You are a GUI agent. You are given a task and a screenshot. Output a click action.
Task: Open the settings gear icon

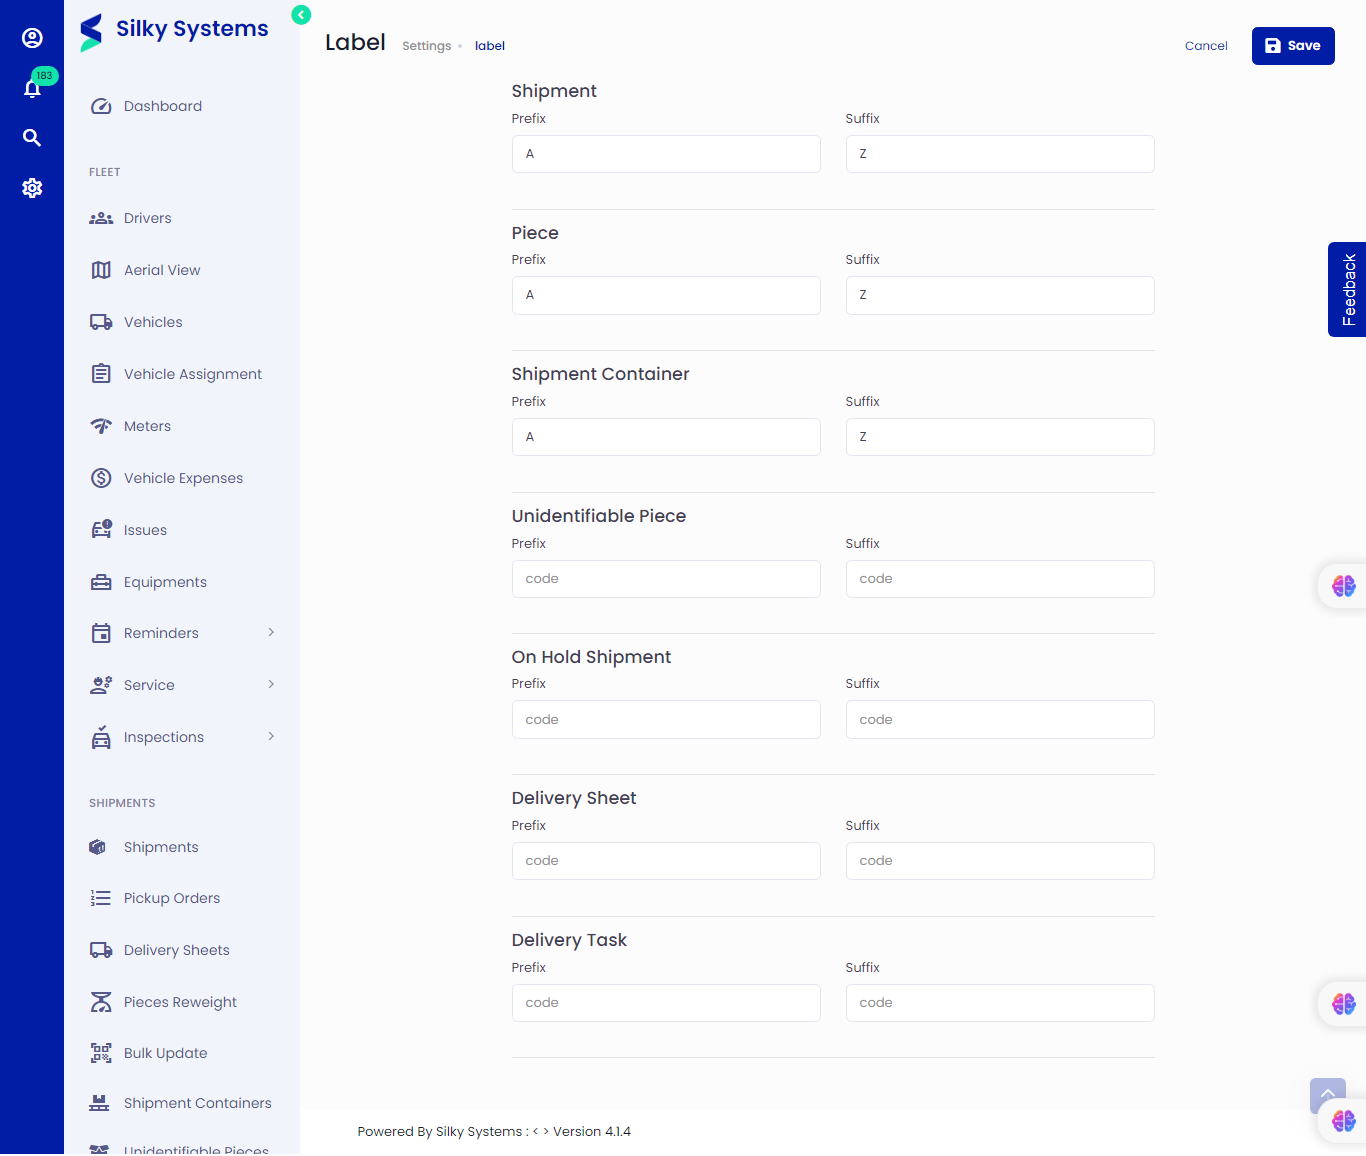coord(32,188)
